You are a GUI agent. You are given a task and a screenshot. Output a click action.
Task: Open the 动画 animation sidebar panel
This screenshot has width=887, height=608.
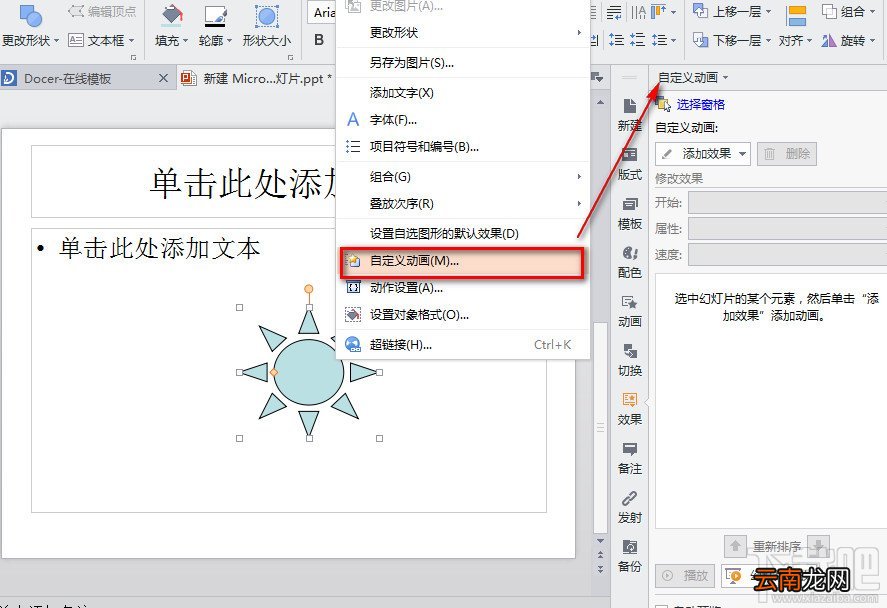(x=630, y=311)
